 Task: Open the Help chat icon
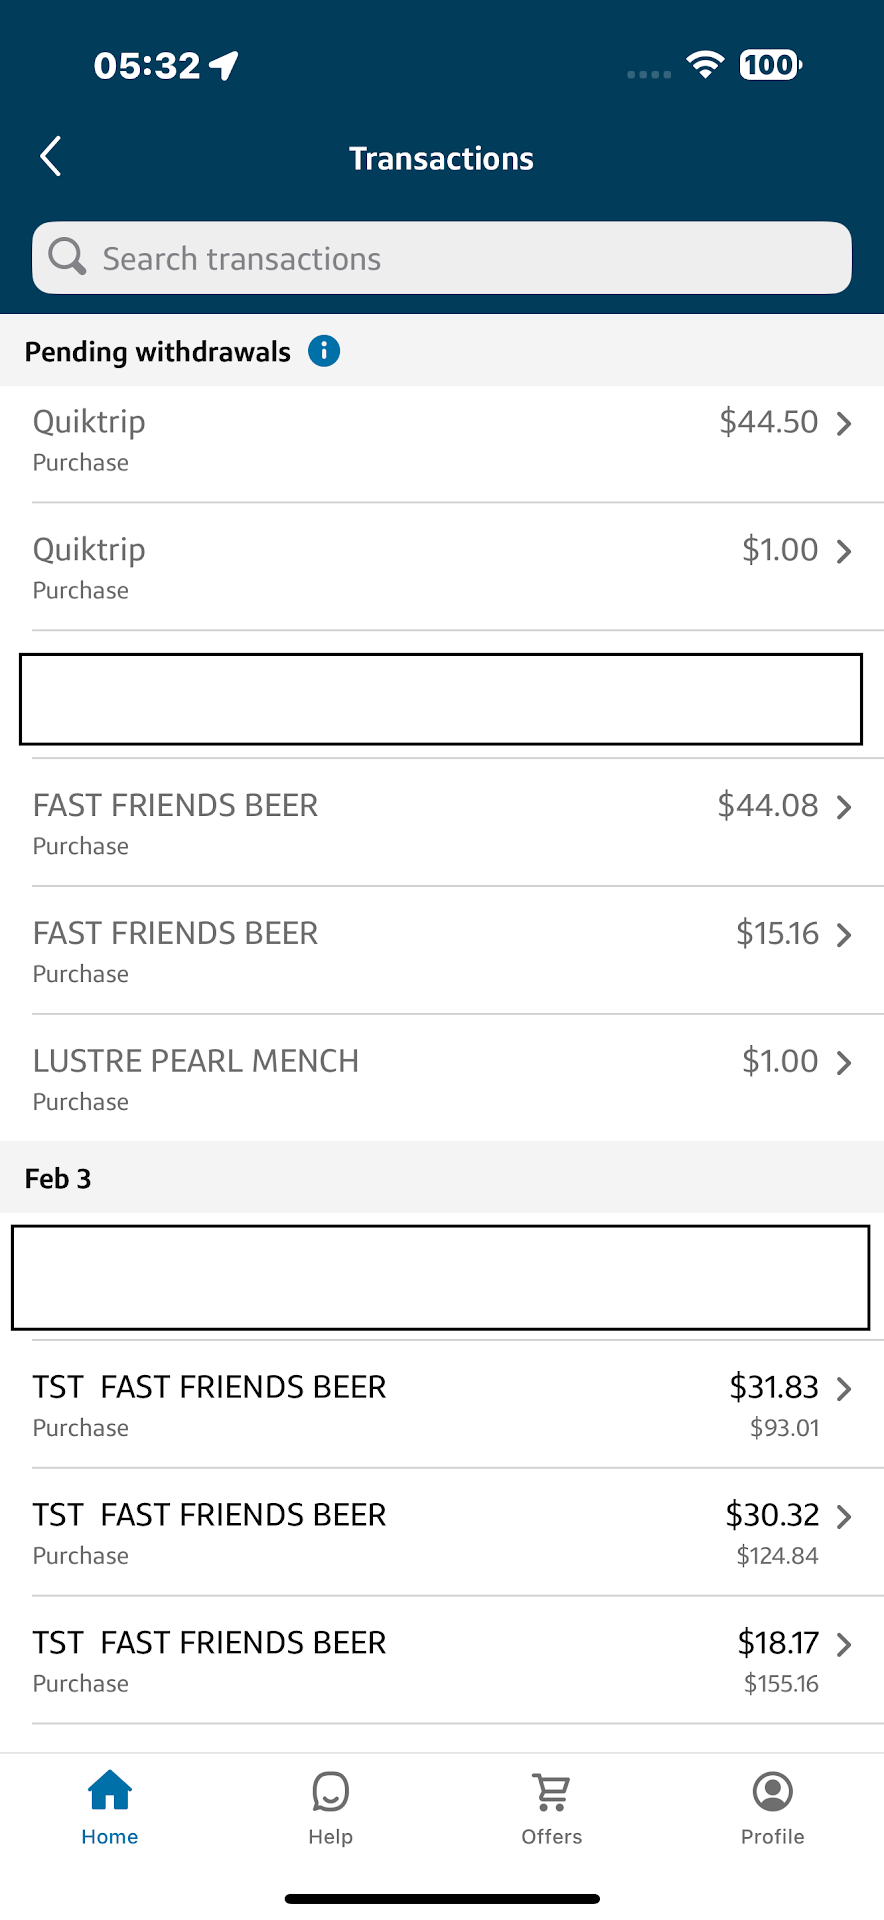click(330, 1791)
